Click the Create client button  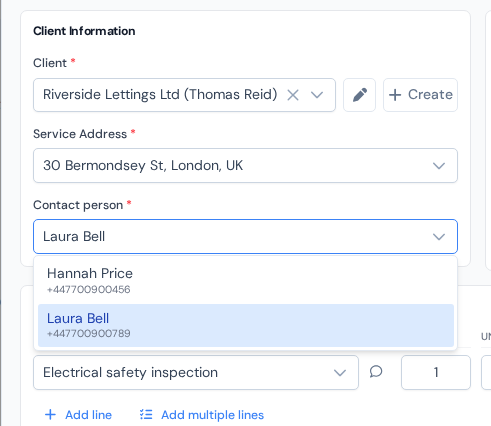click(420, 95)
